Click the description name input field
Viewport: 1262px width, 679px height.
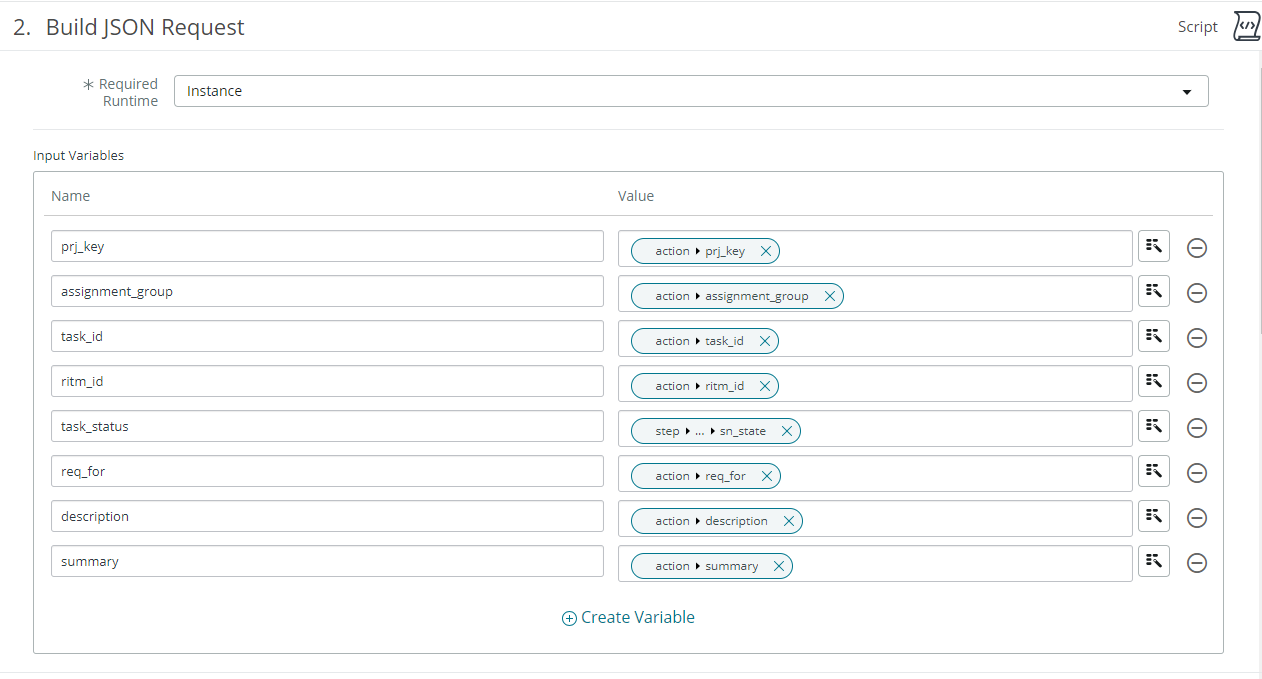[327, 516]
